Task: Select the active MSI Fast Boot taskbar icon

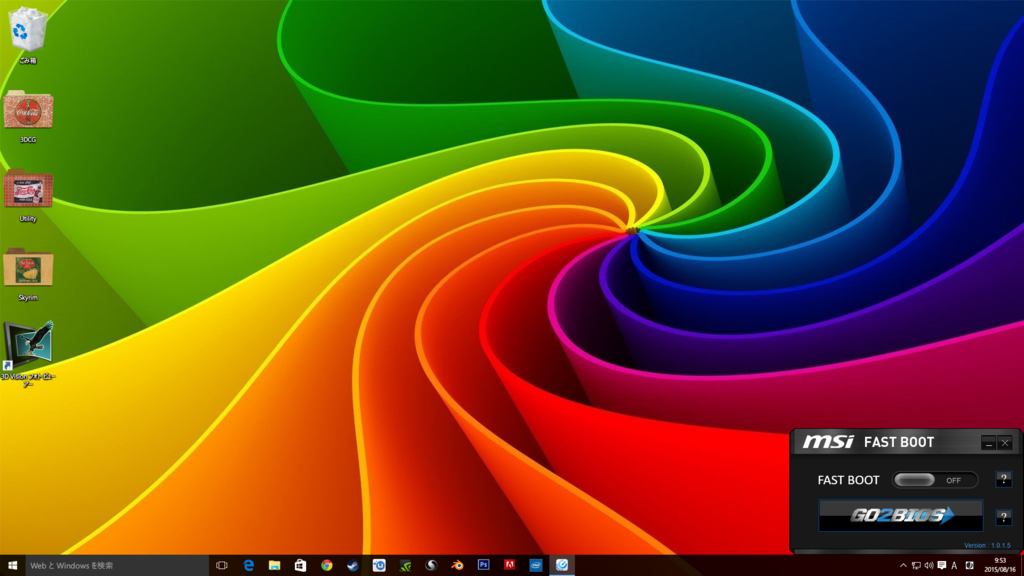Action: pyautogui.click(x=562, y=565)
